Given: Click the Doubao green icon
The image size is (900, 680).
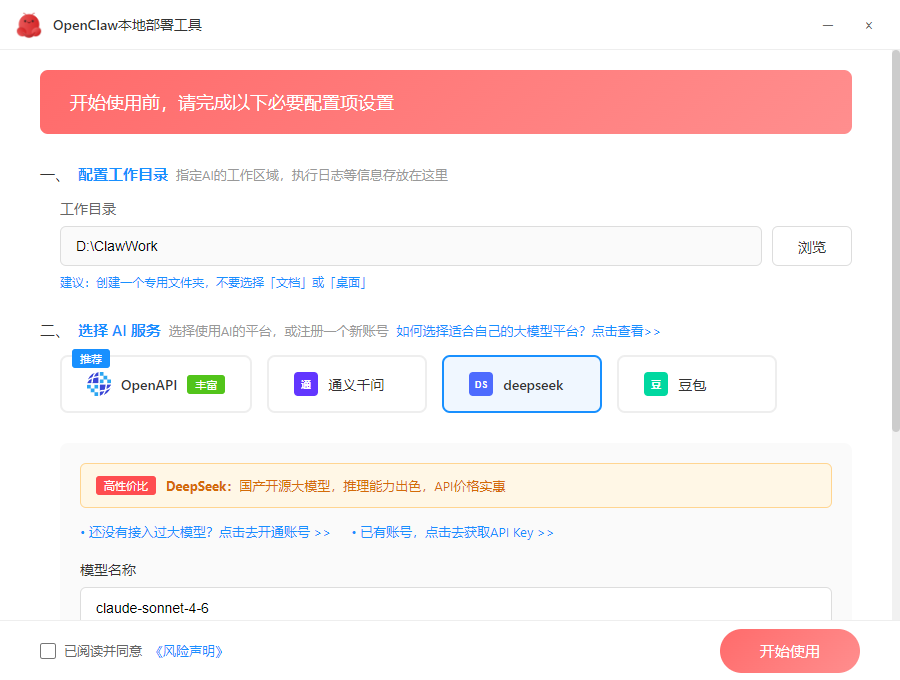Looking at the screenshot, I should (x=656, y=384).
